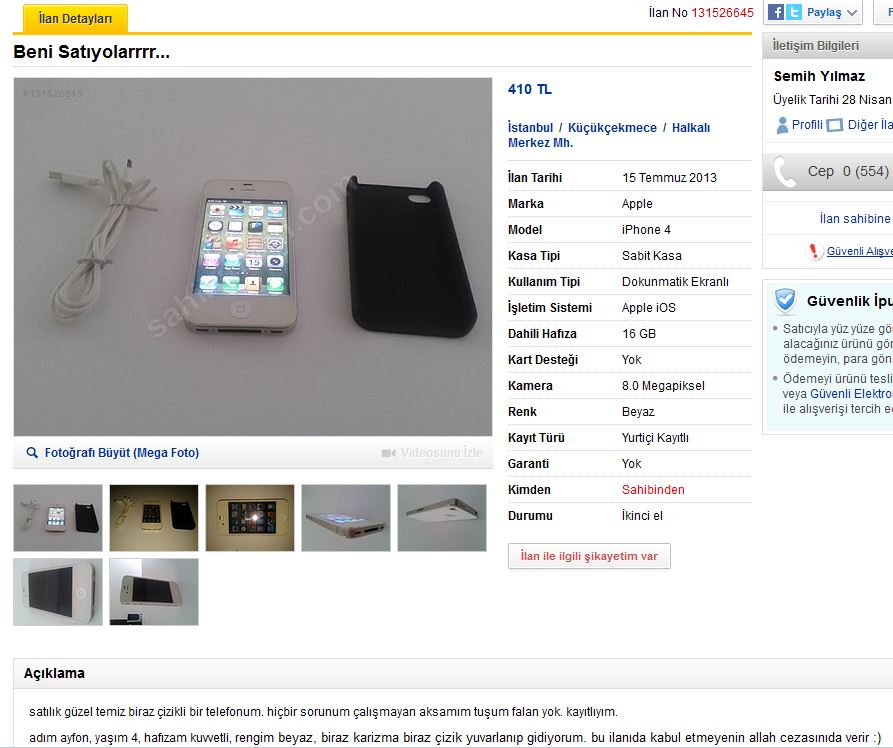The image size is (893, 748).
Task: Click the video camera Videosunu İzle icon
Action: [x=389, y=453]
